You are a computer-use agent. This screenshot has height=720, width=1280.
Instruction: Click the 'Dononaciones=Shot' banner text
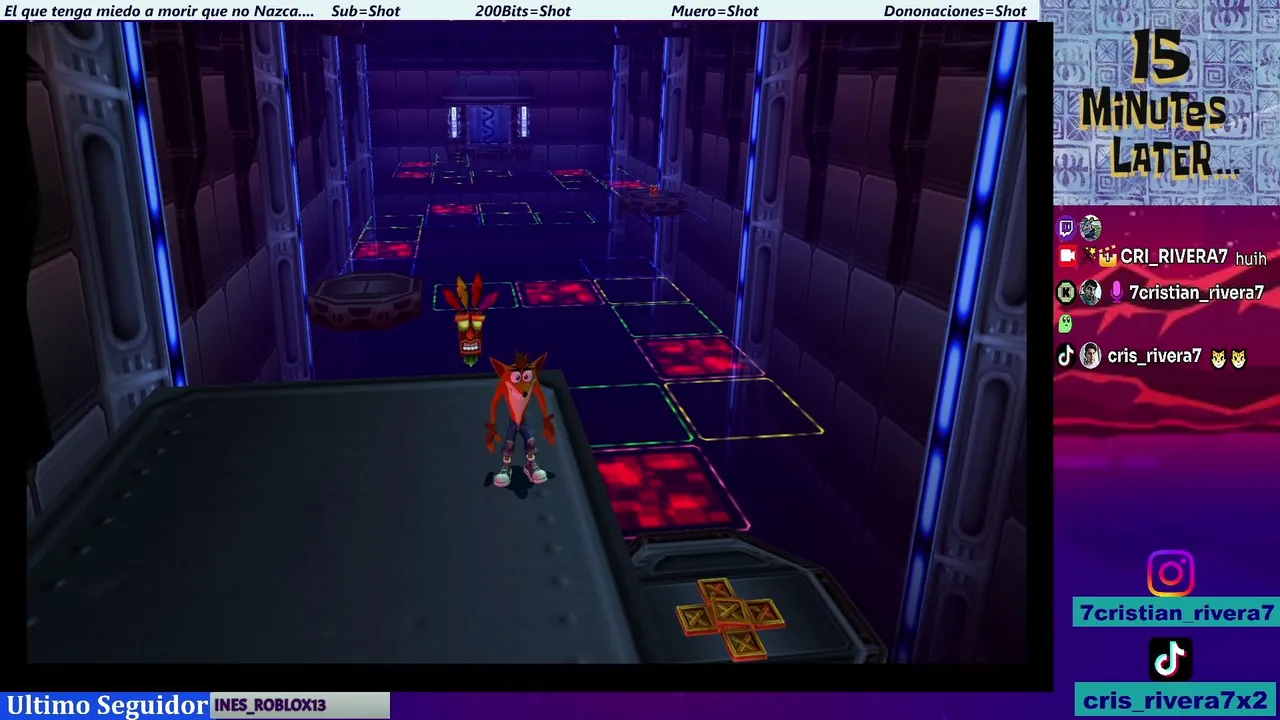point(955,11)
